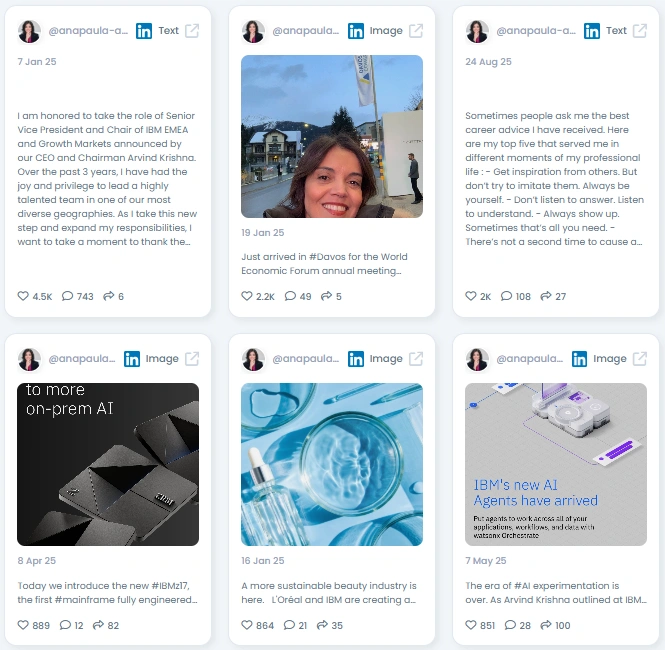Click comment icon with 743 comments

[x=67, y=296]
